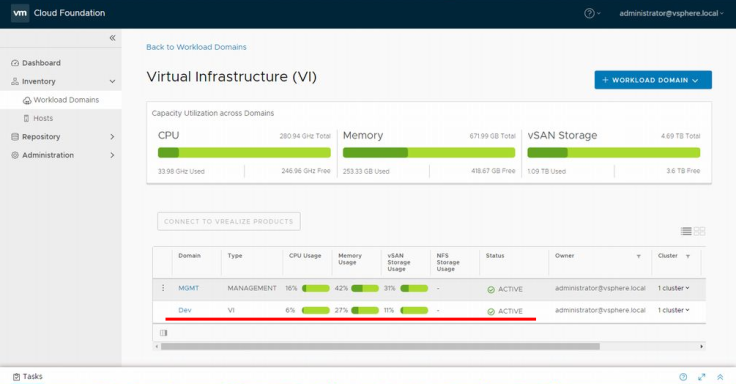Select Administration menu item
The image size is (736, 384).
[x=48, y=155]
